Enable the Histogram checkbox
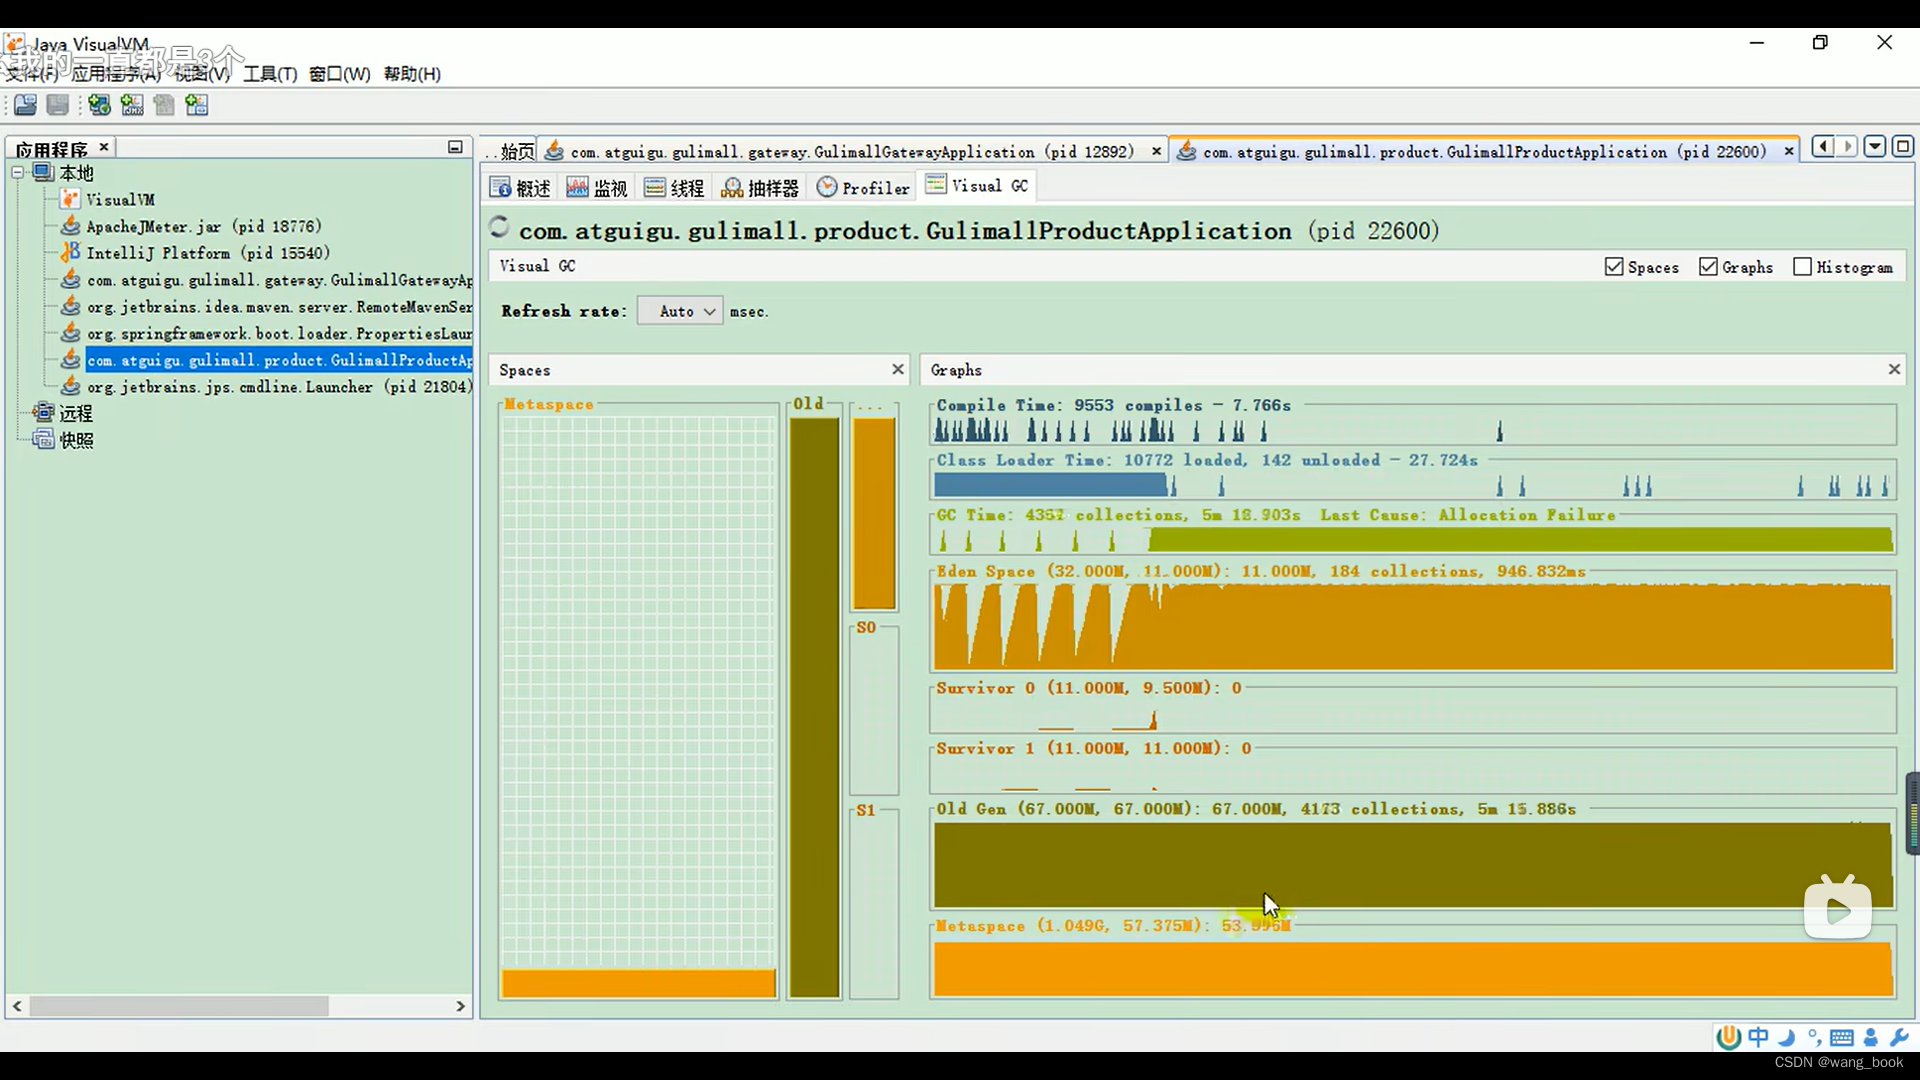The height and width of the screenshot is (1080, 1920). click(1802, 267)
